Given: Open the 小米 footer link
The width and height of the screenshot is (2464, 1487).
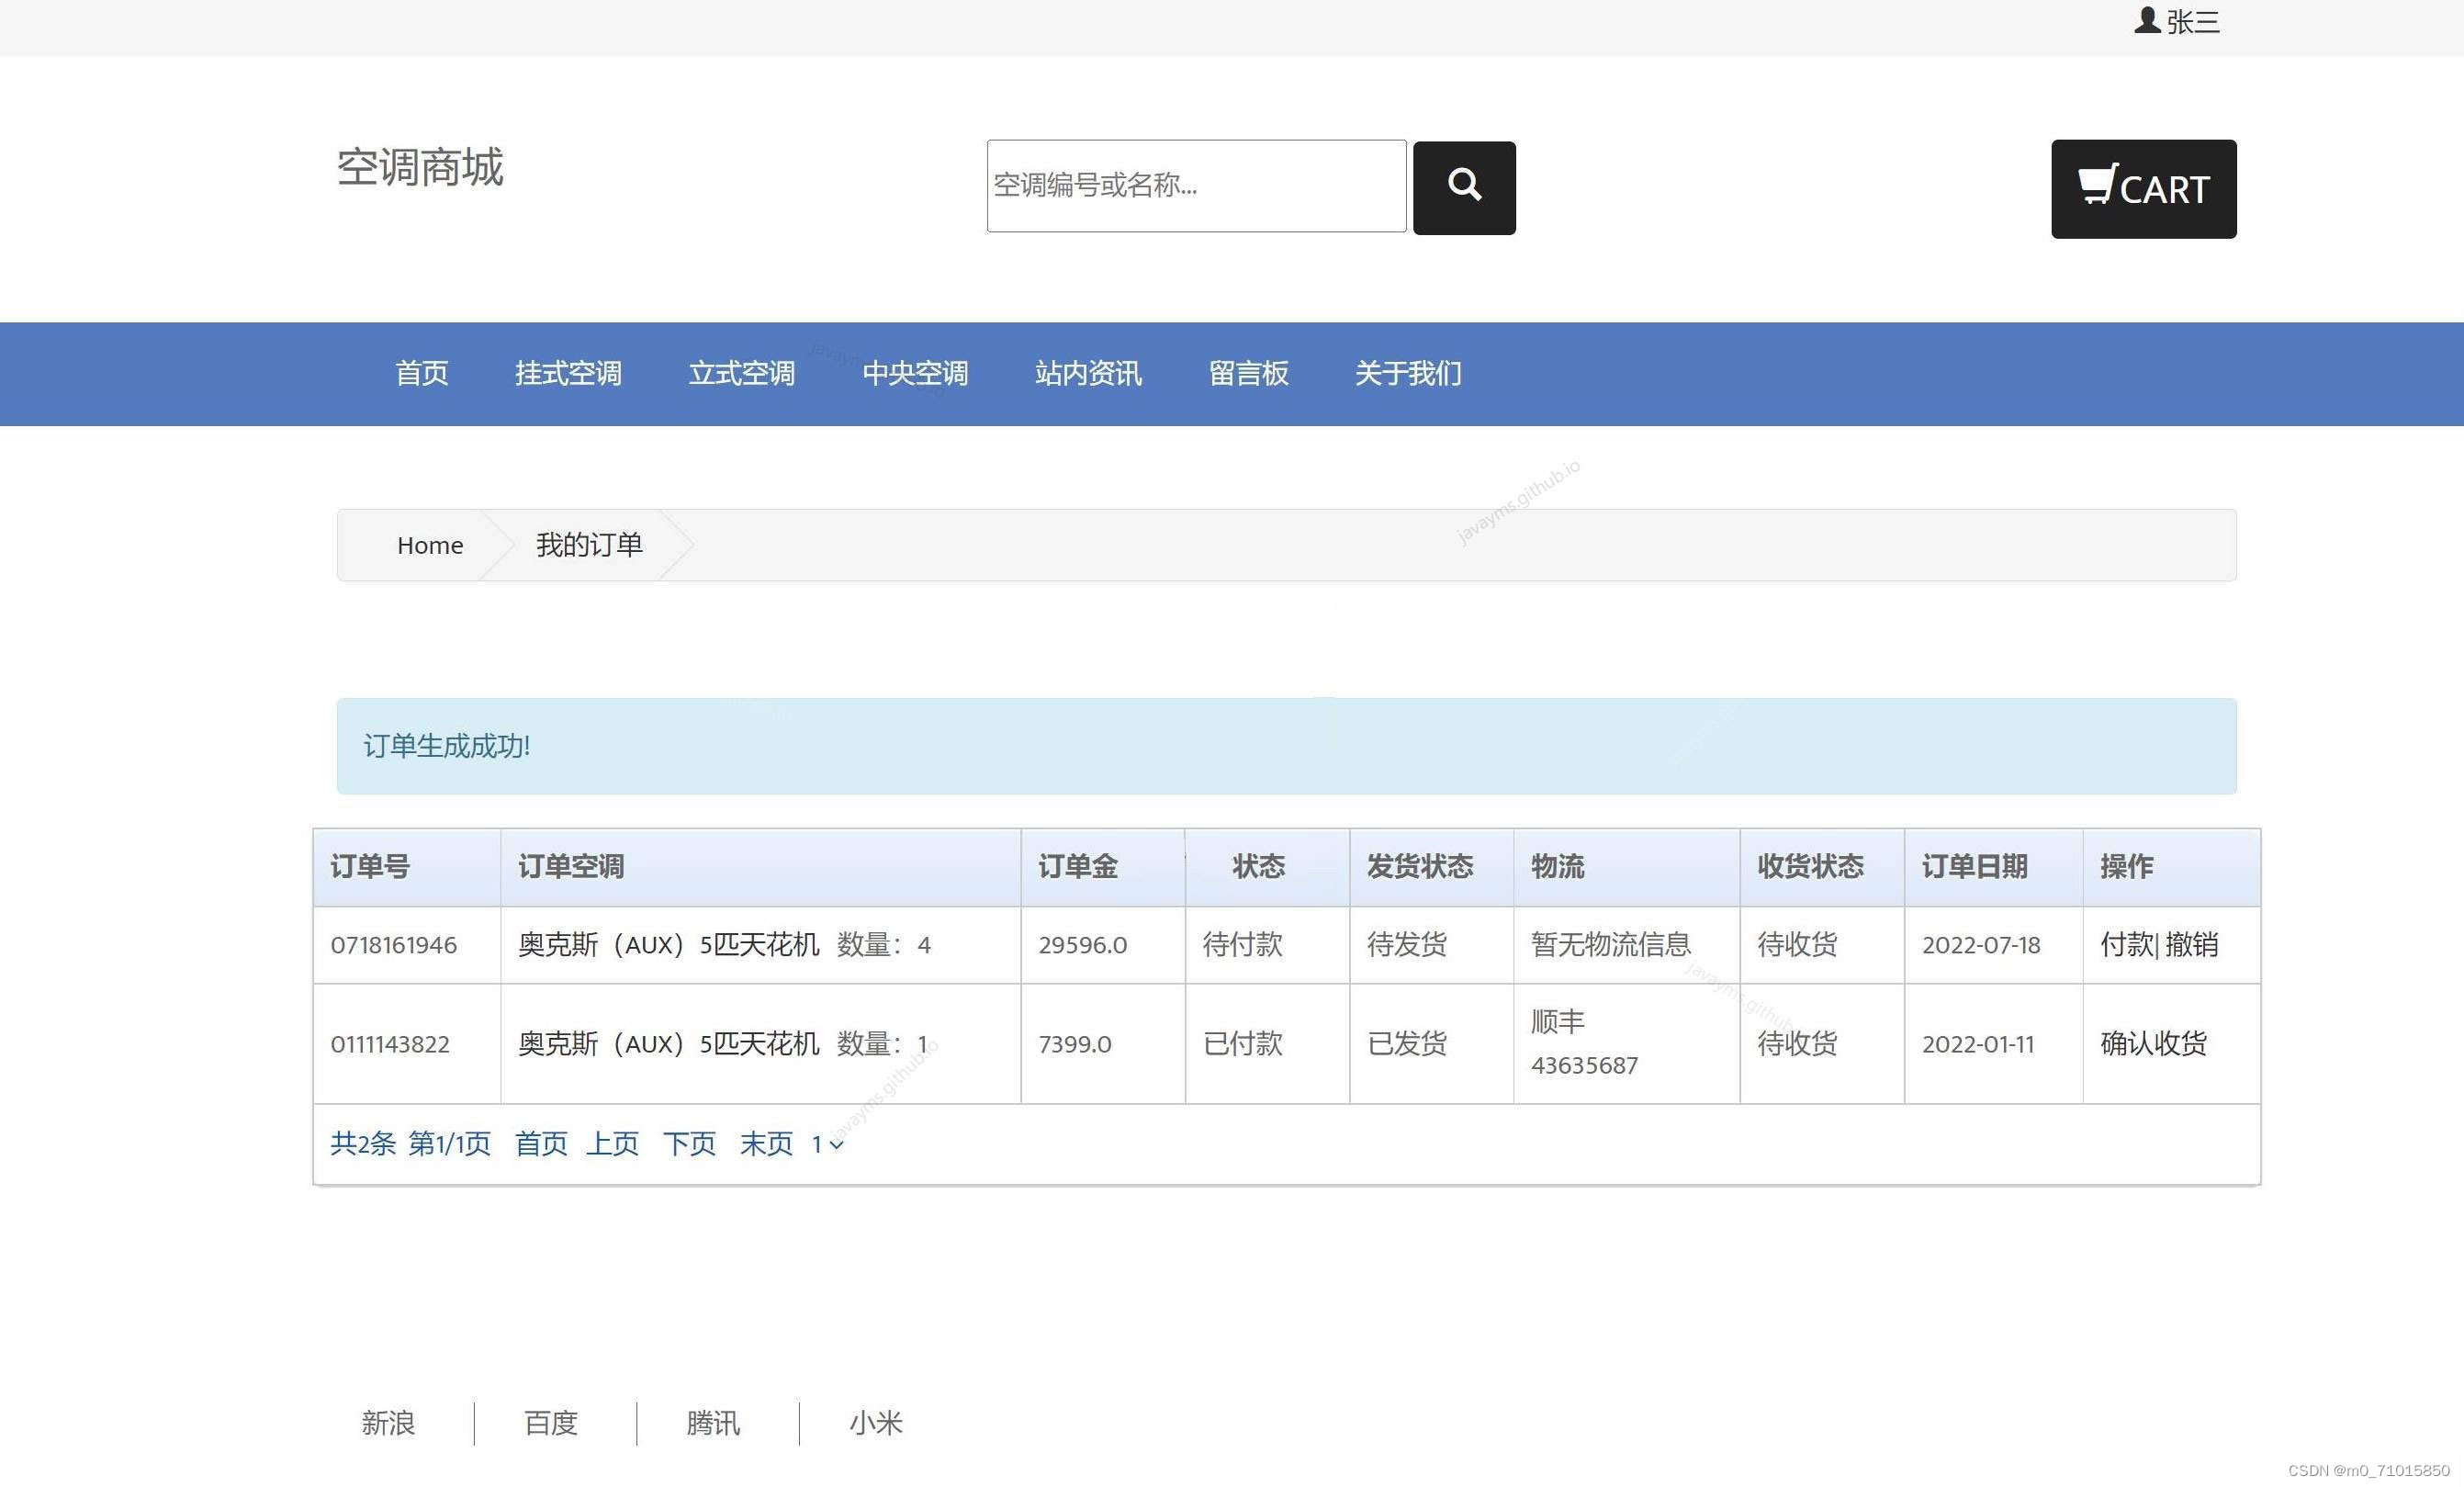Looking at the screenshot, I should point(876,1423).
